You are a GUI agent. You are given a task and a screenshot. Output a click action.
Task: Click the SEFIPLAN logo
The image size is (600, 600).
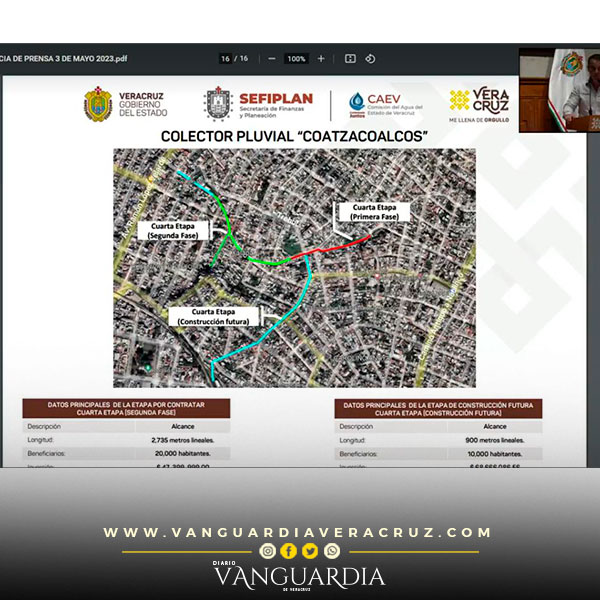pyautogui.click(x=258, y=104)
